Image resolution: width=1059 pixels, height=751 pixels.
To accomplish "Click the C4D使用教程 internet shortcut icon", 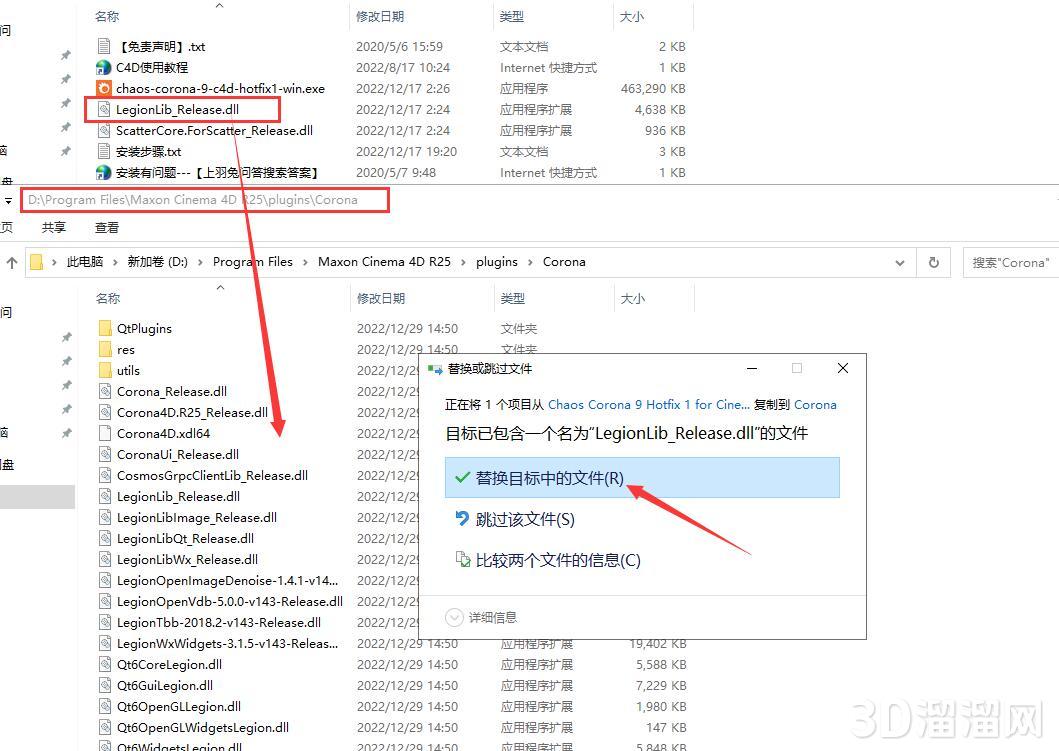I will pos(103,68).
